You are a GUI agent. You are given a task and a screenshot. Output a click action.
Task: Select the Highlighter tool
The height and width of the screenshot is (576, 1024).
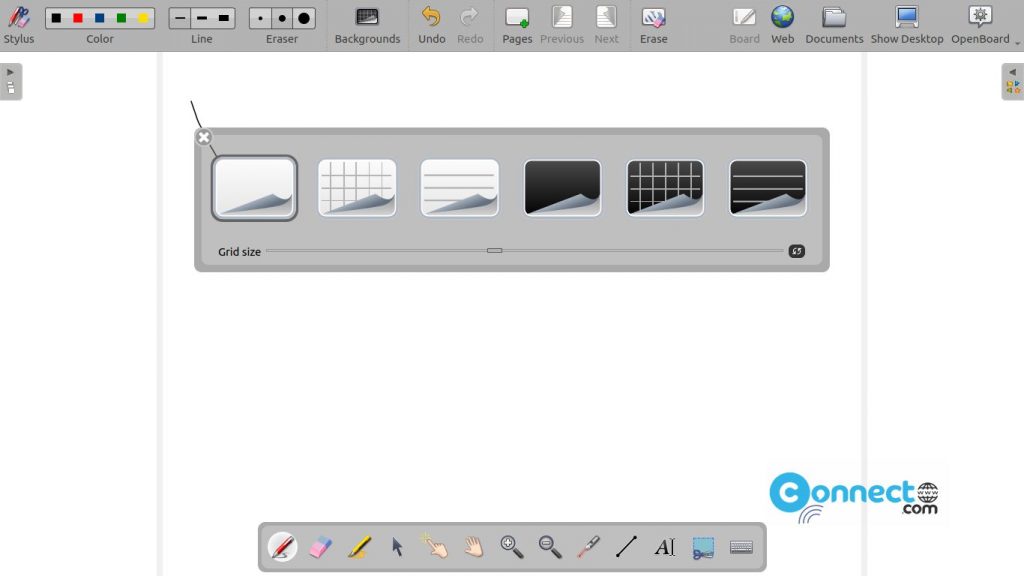tap(359, 546)
